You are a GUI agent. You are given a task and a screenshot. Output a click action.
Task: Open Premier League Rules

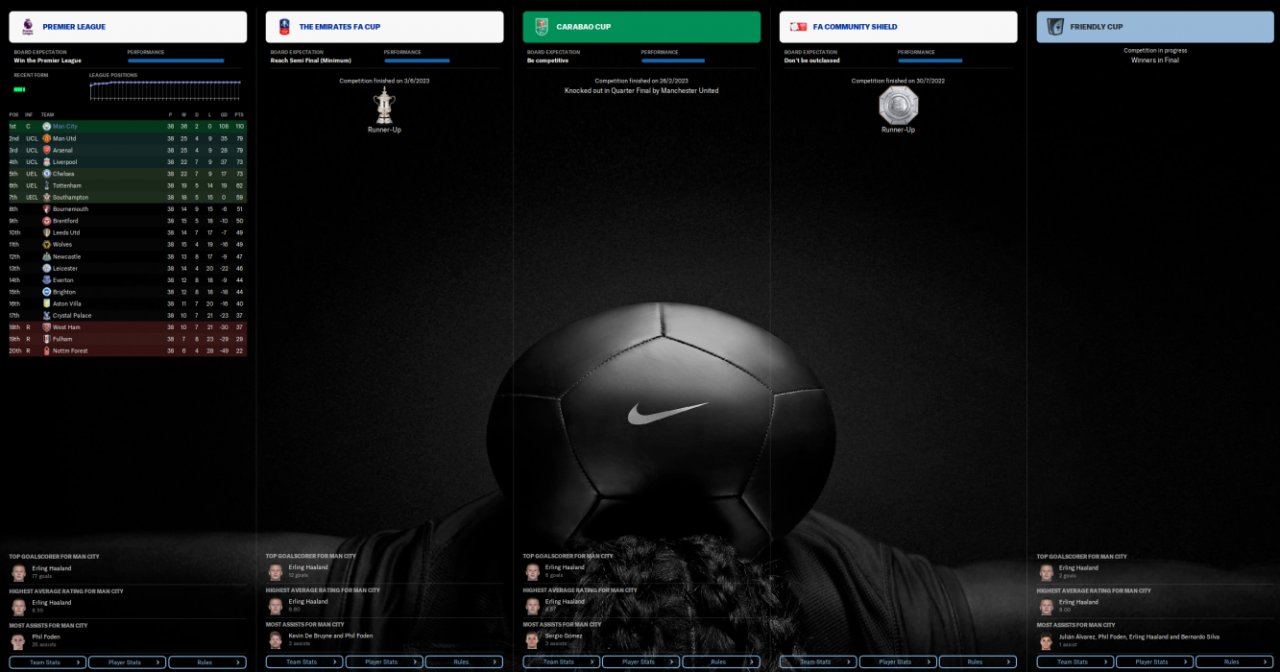(207, 662)
